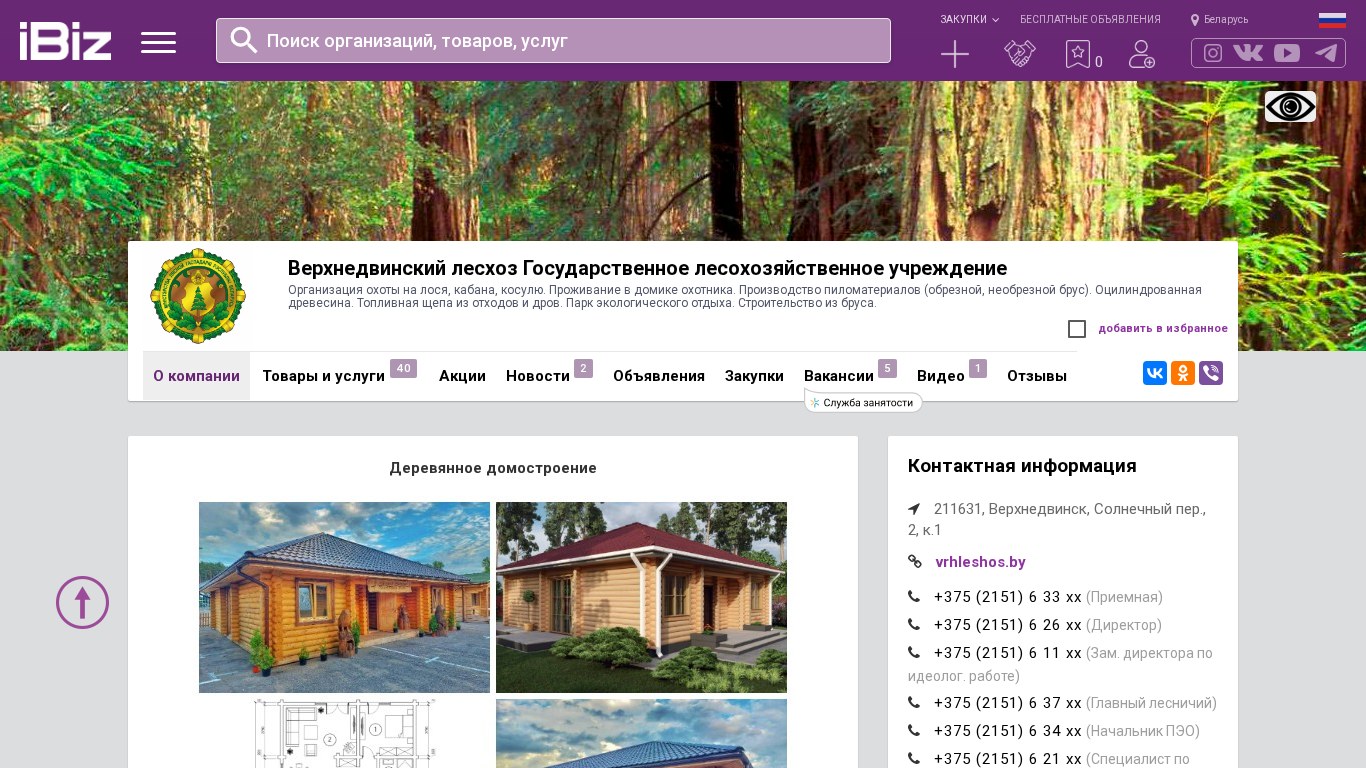The image size is (1366, 768).
Task: Open the floor plan drawing thumbnail
Action: coord(344,733)
